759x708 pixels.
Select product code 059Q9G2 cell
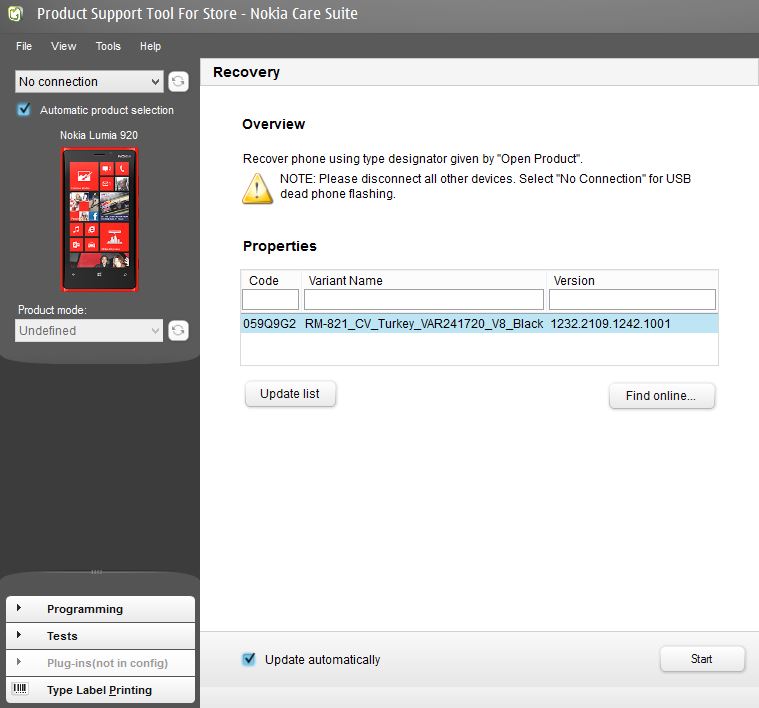click(x=270, y=323)
